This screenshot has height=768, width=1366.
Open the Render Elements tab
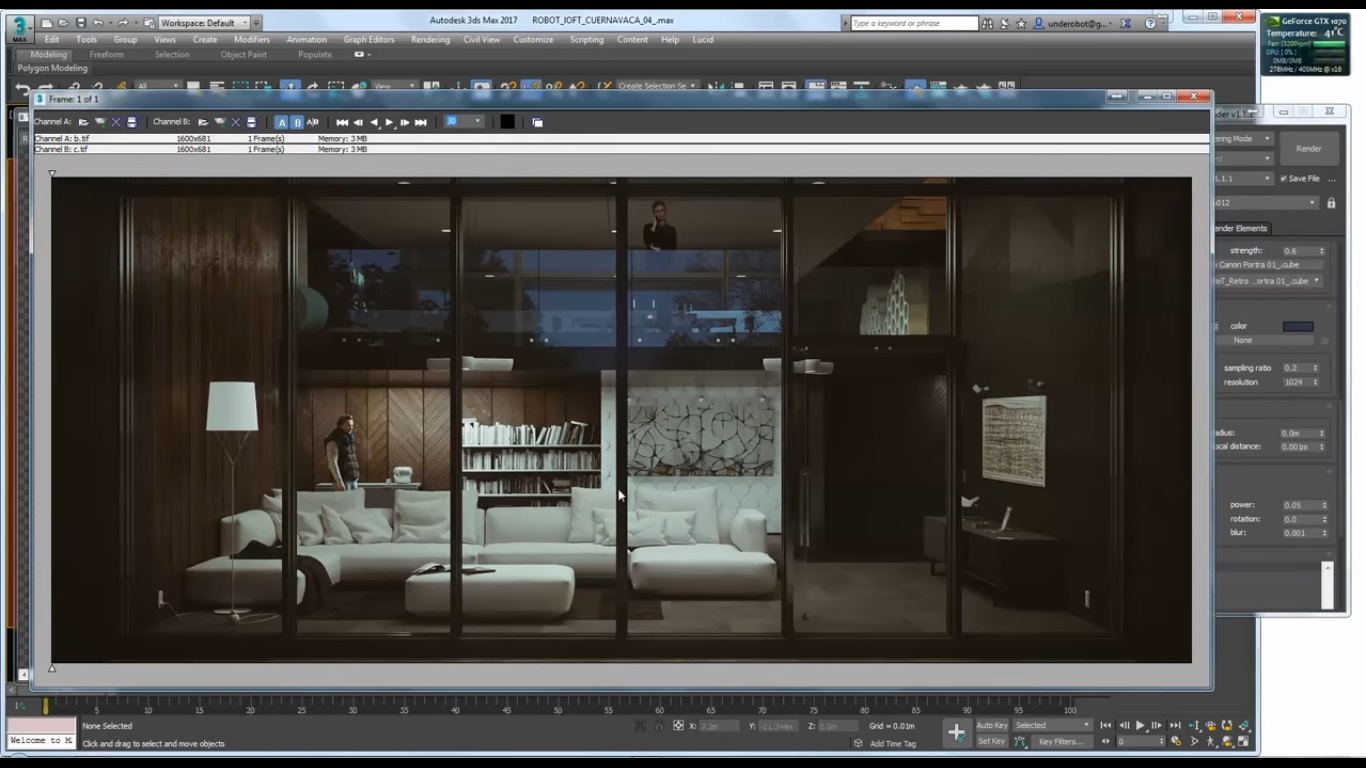[1240, 228]
